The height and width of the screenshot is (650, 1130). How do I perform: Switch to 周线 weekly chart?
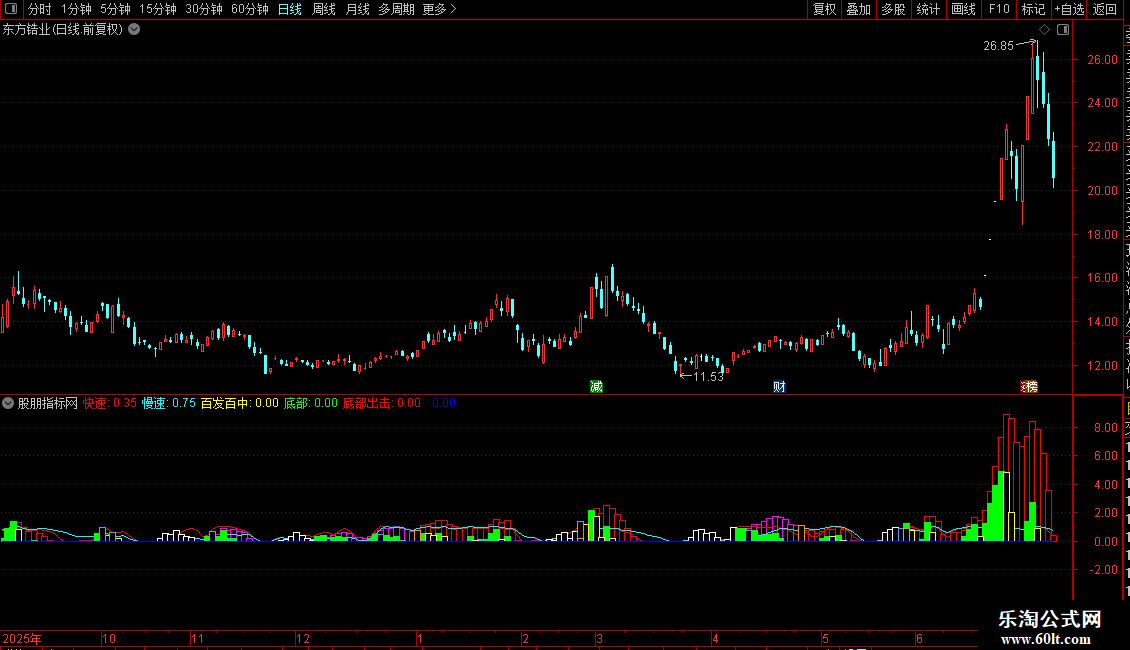[x=324, y=9]
